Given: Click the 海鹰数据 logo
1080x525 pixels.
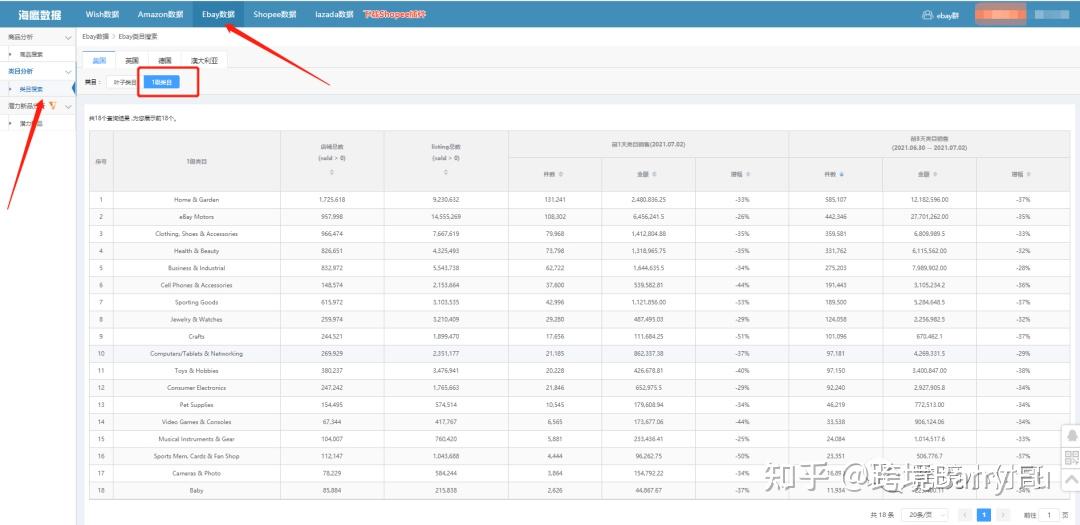Looking at the screenshot, I should pos(39,14).
